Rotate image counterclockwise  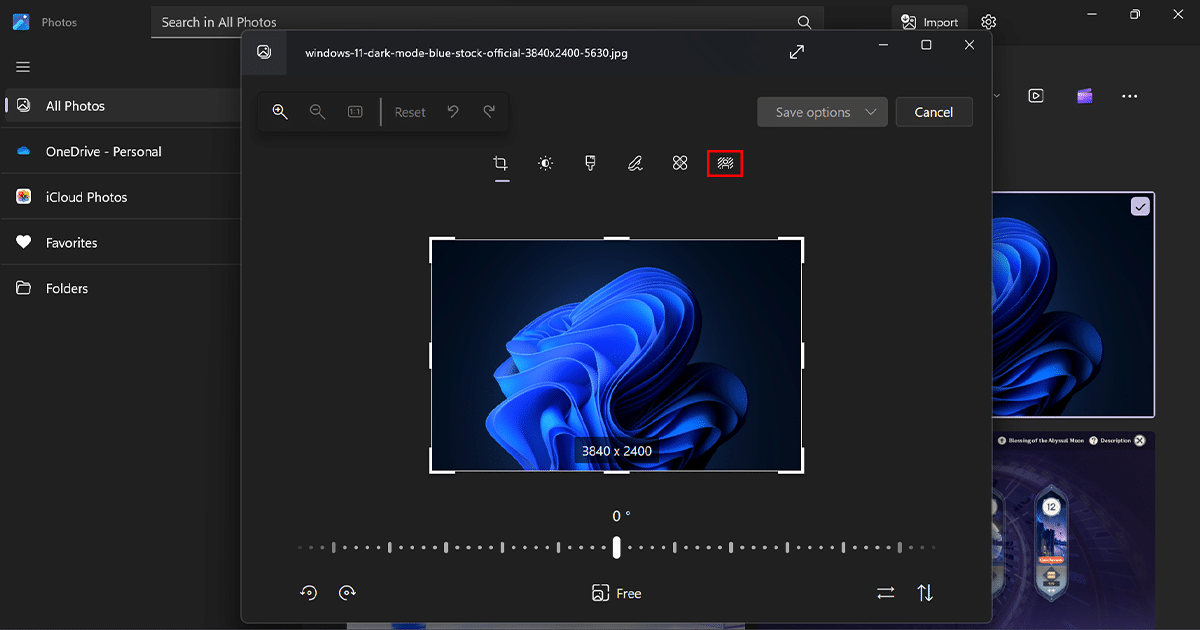309,593
